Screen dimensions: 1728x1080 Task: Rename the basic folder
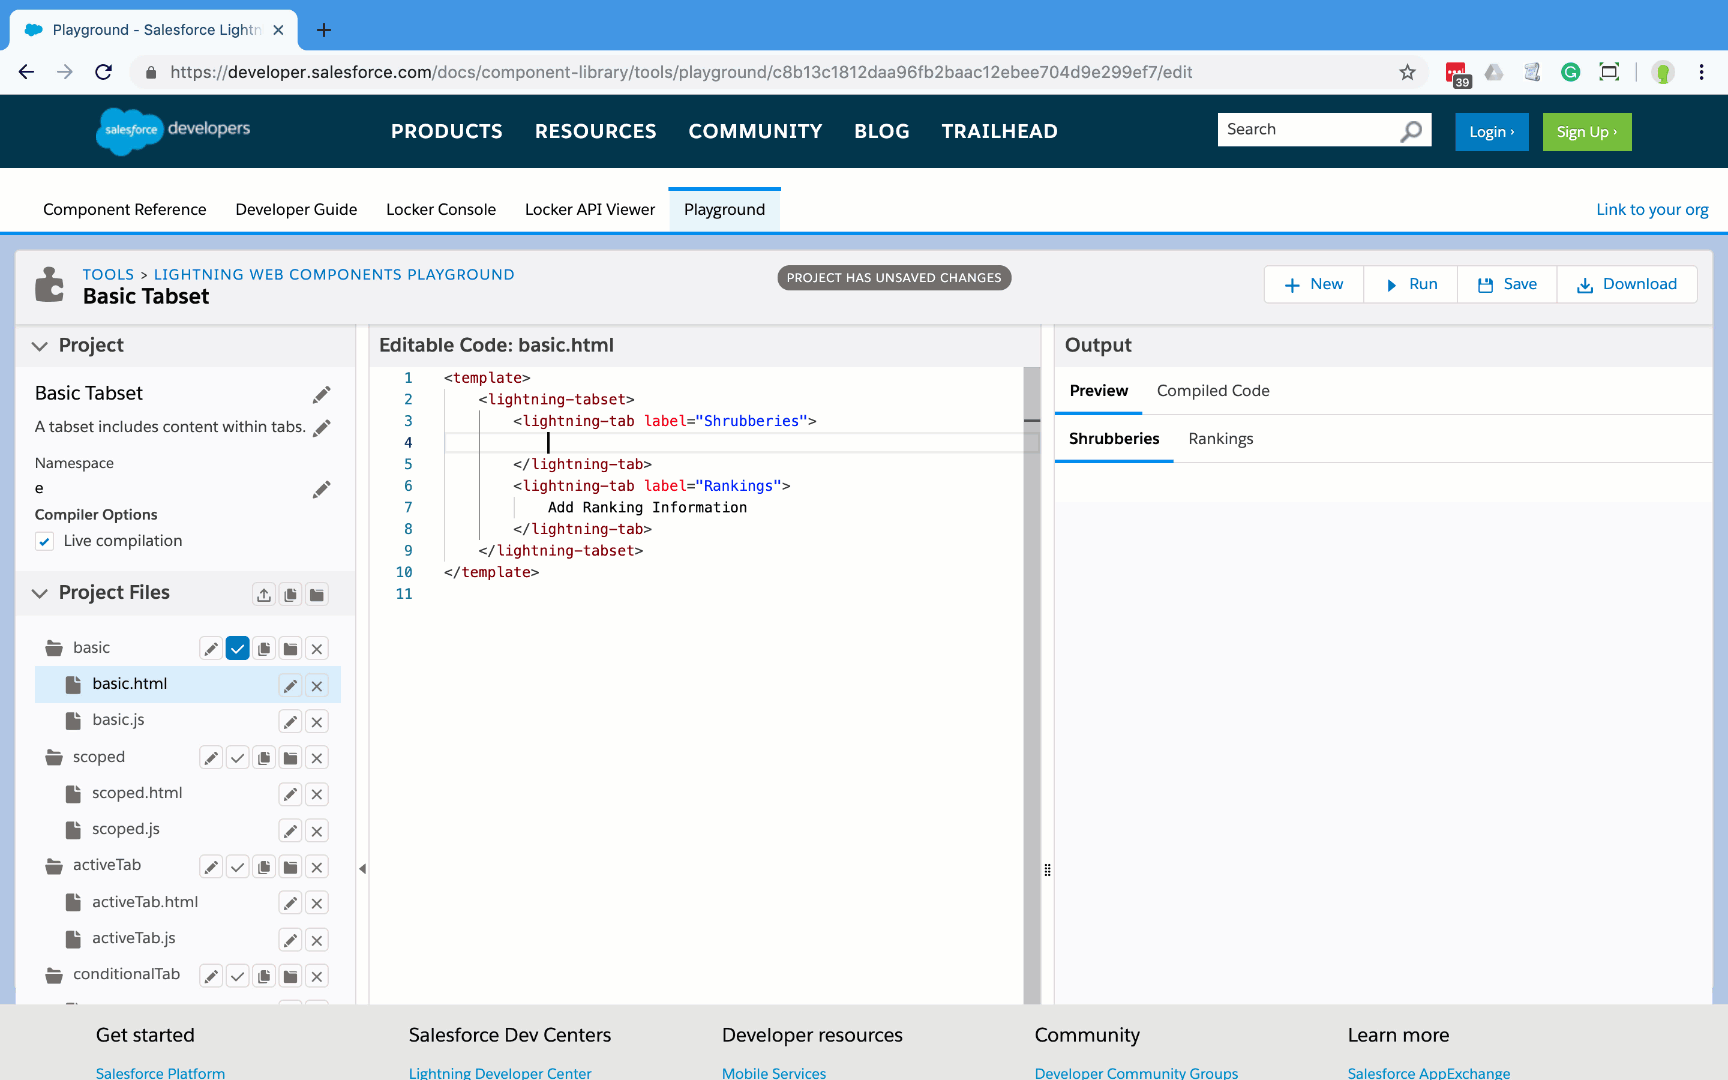pyautogui.click(x=211, y=649)
